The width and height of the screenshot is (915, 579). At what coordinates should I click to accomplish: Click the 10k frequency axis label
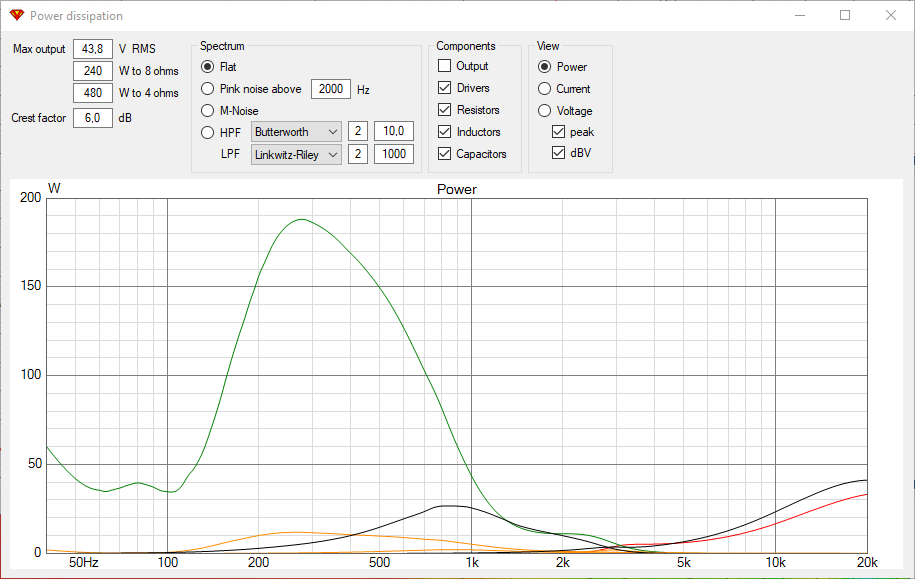click(776, 563)
